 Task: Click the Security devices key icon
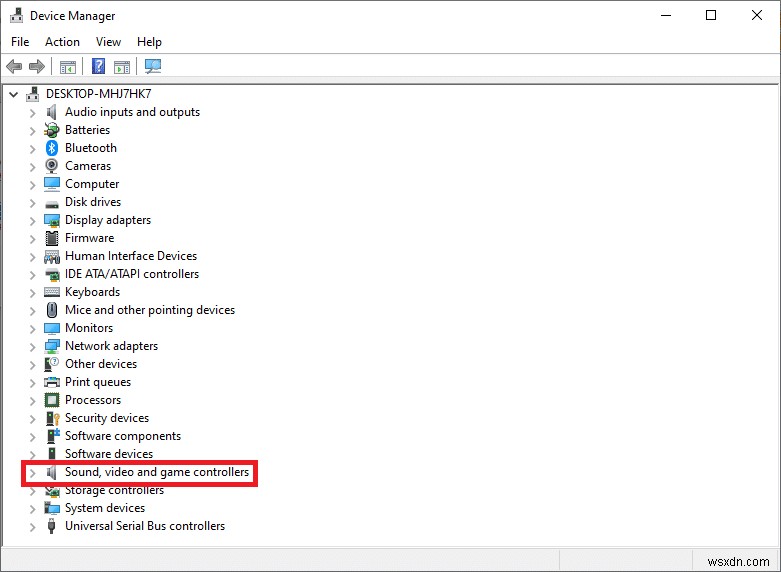pyautogui.click(x=52, y=418)
